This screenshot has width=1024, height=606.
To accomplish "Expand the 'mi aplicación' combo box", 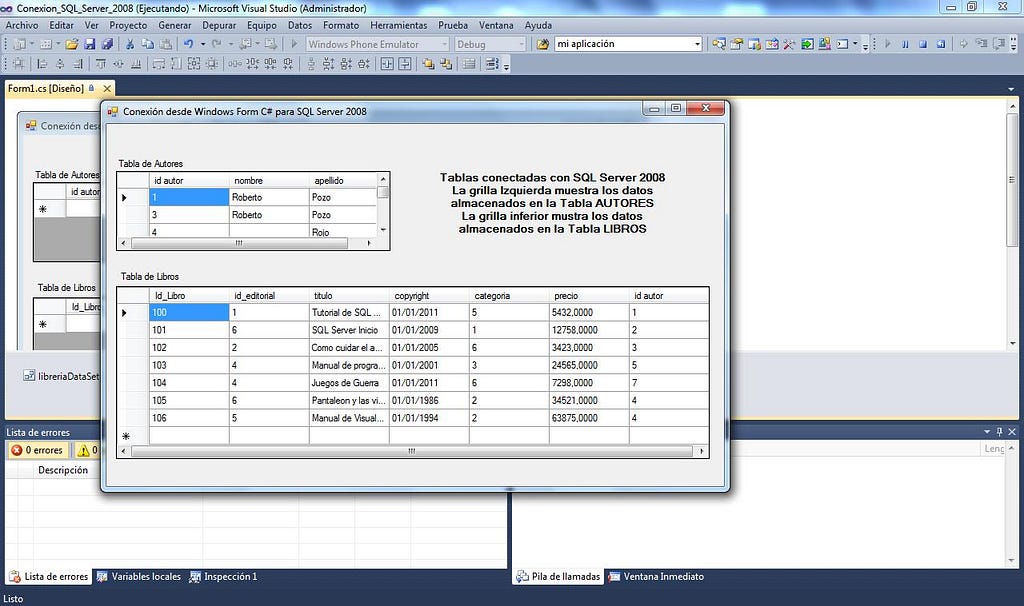I will click(x=697, y=44).
